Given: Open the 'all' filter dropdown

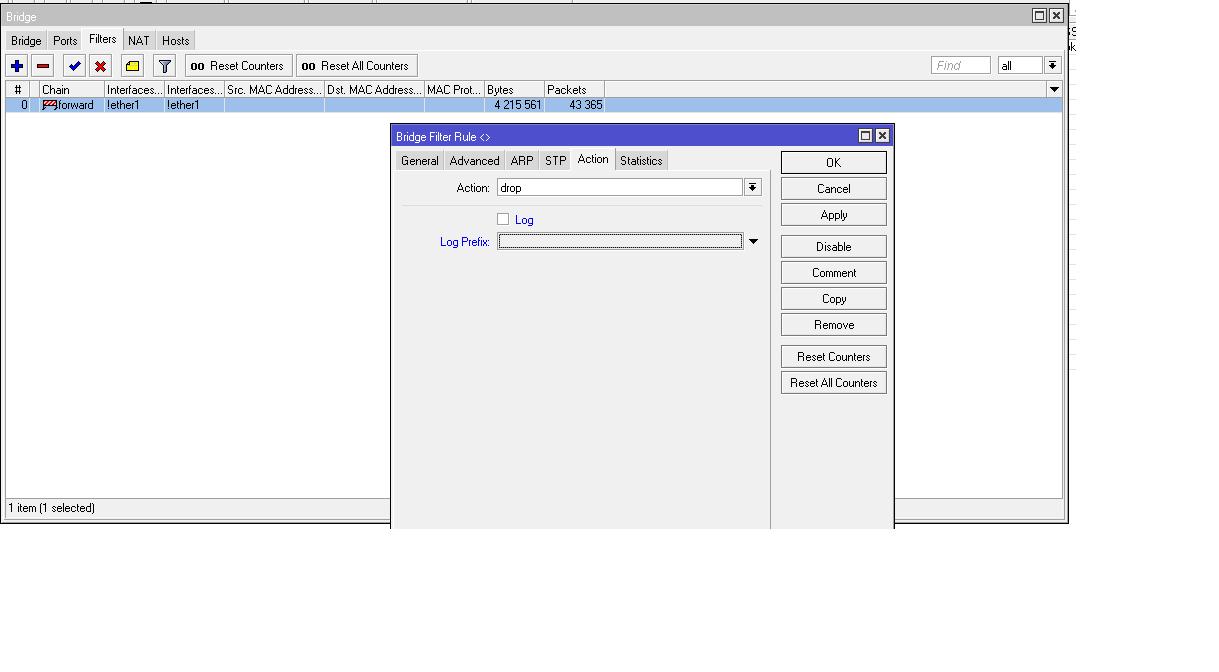Looking at the screenshot, I should coord(1052,65).
